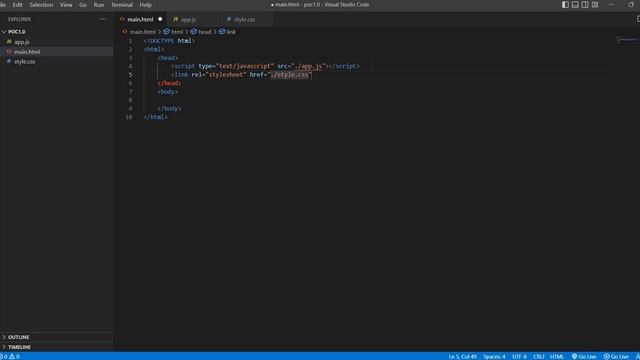The image size is (640, 360).
Task: Click the text/javascript type attribute value
Action: point(245,66)
